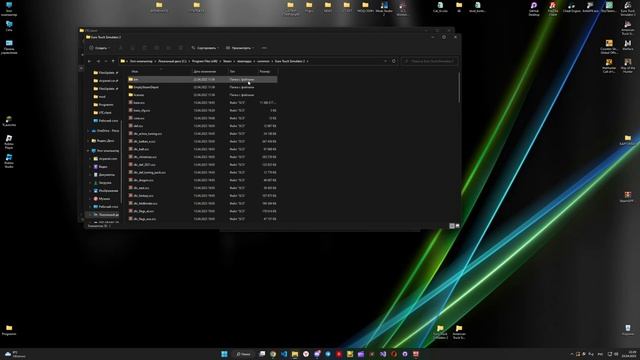Click the steamapps breadcrumb segment
Screen dimensions: 640x360
coord(244,61)
